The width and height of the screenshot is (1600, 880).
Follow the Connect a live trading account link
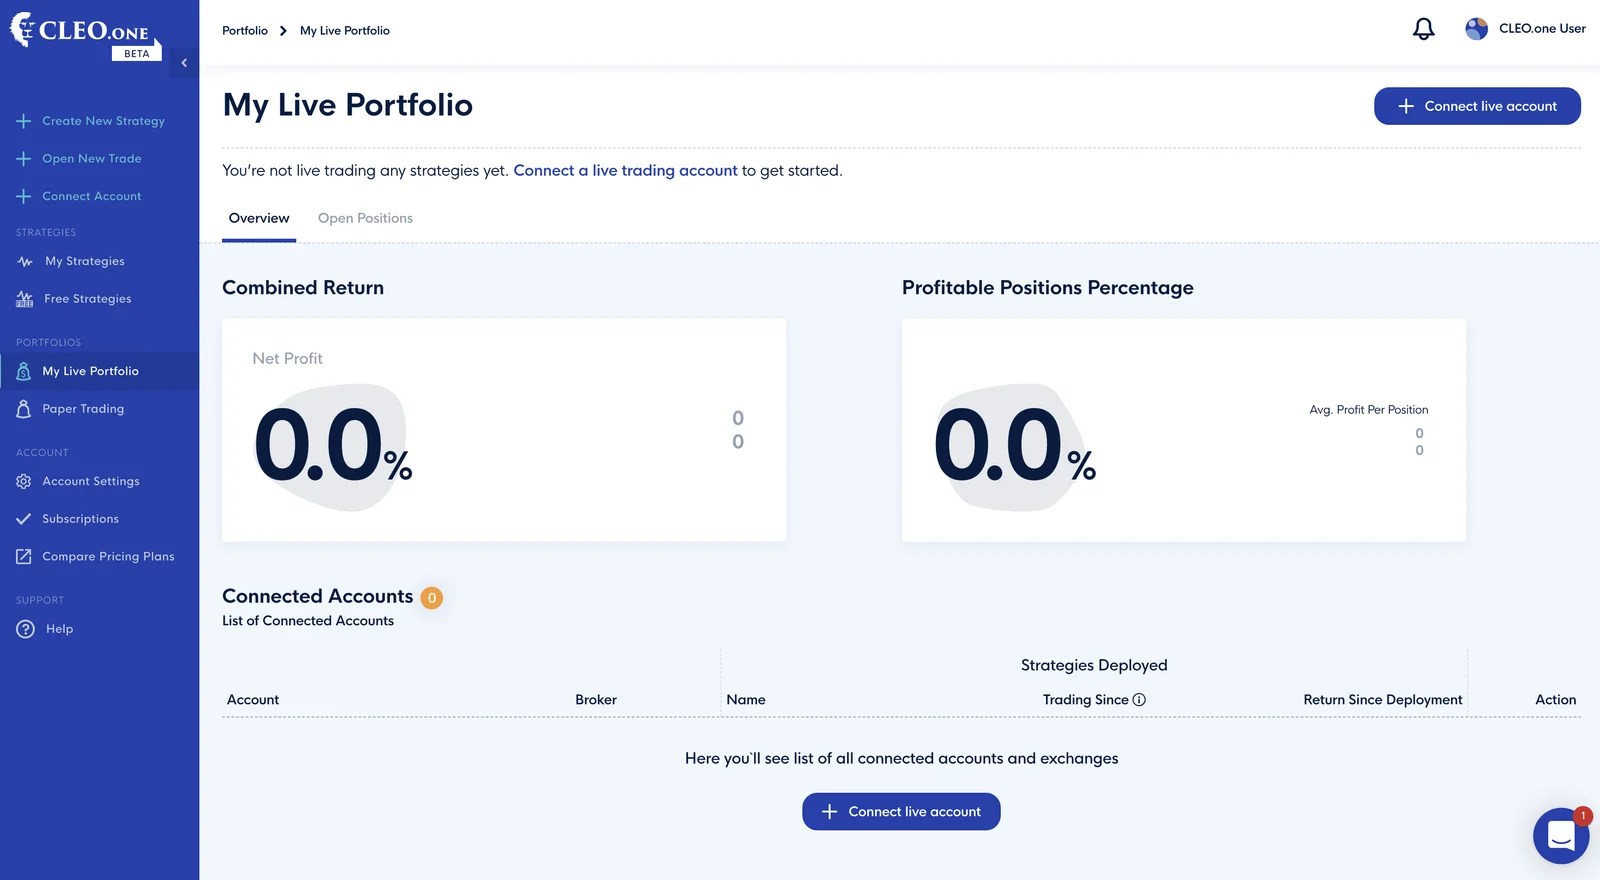coord(625,170)
